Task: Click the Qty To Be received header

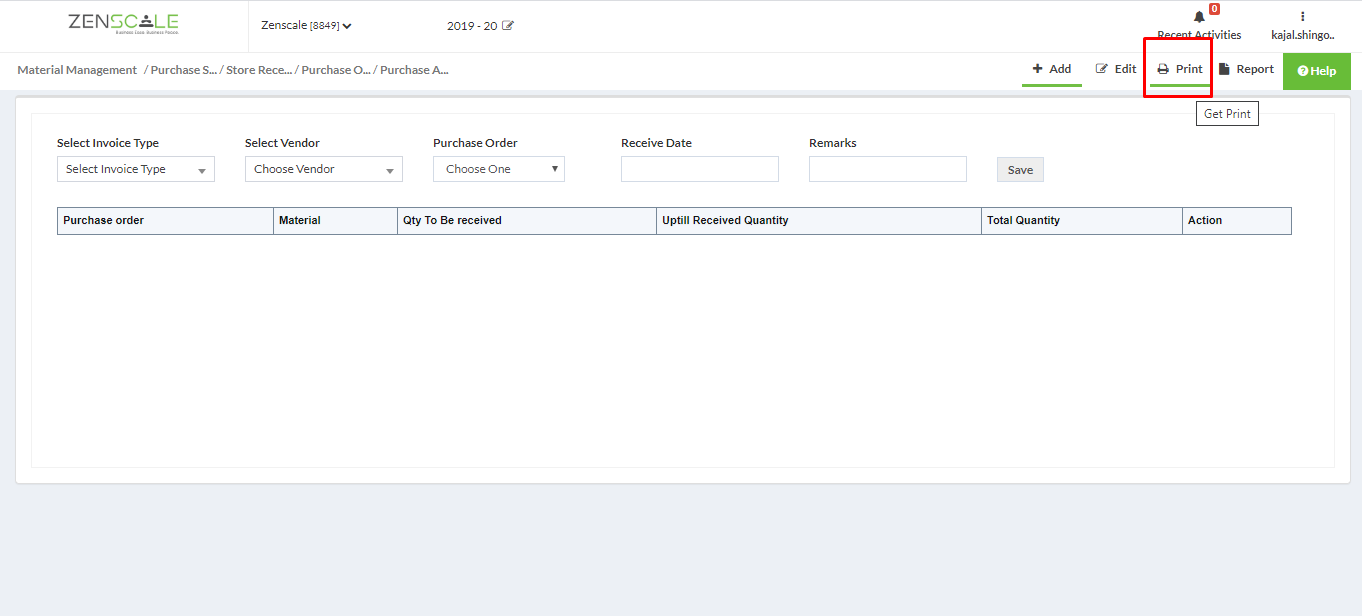Action: coord(527,221)
